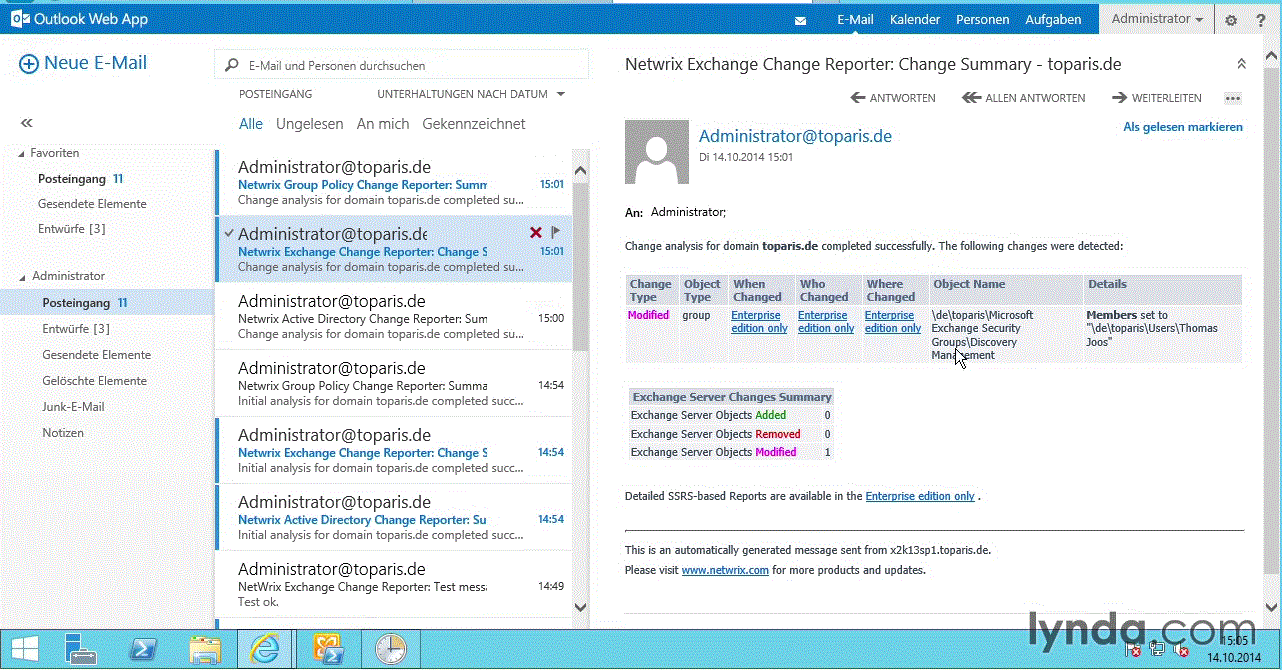Open Netwrix Active Directory message from 15:00

click(x=394, y=316)
